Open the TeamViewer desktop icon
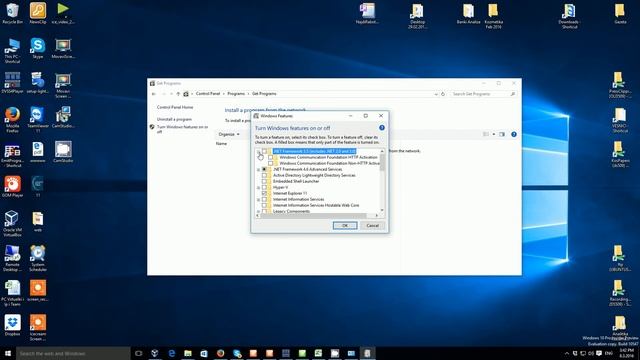The height and width of the screenshot is (360, 640). (38, 119)
